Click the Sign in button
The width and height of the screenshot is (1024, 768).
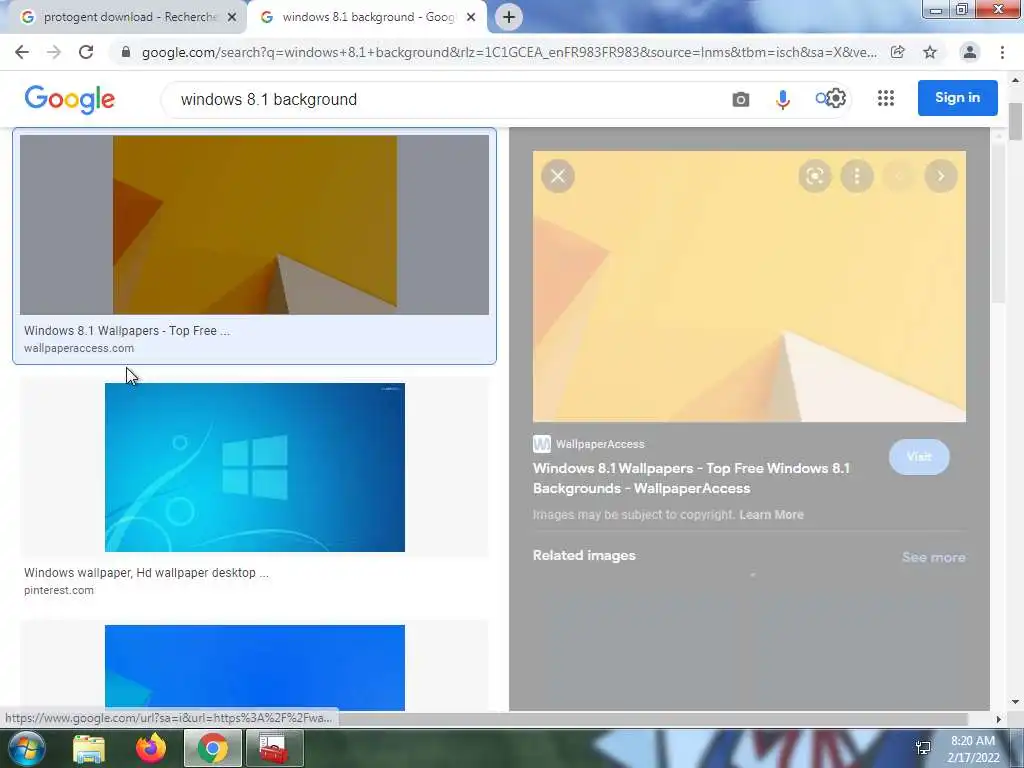(957, 98)
